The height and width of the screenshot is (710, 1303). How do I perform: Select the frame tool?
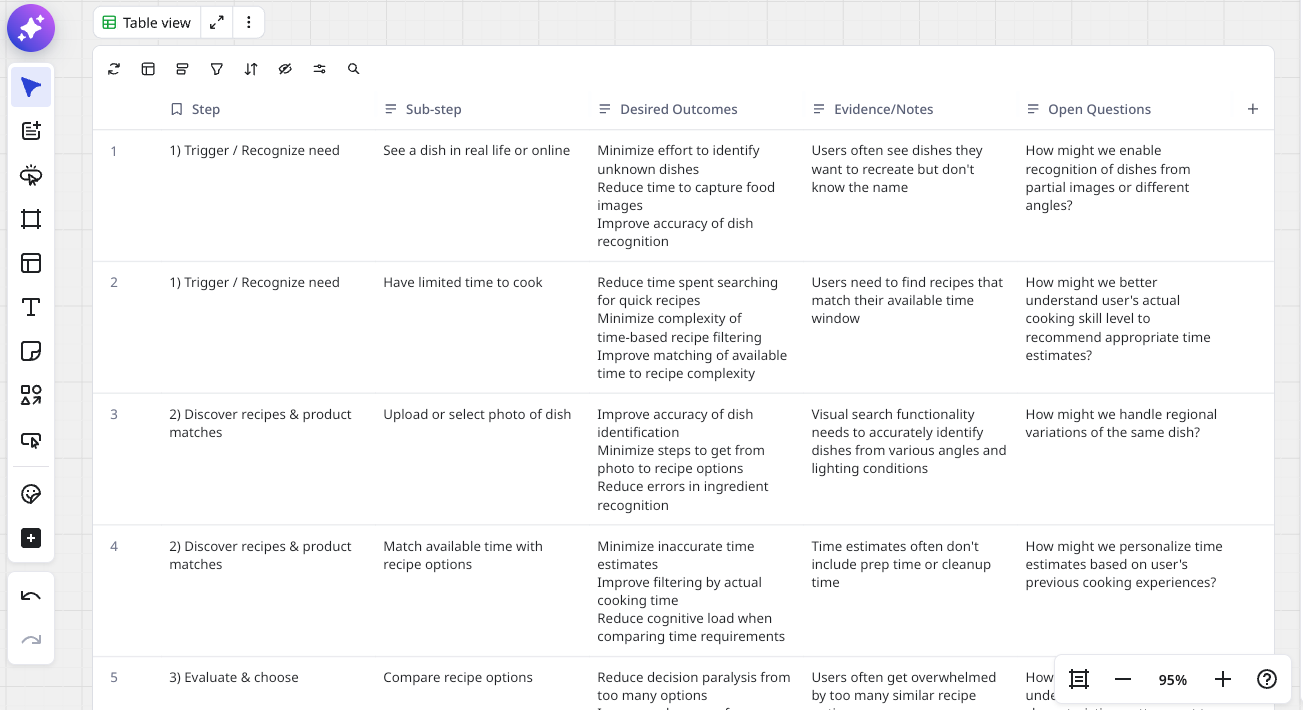(x=31, y=219)
